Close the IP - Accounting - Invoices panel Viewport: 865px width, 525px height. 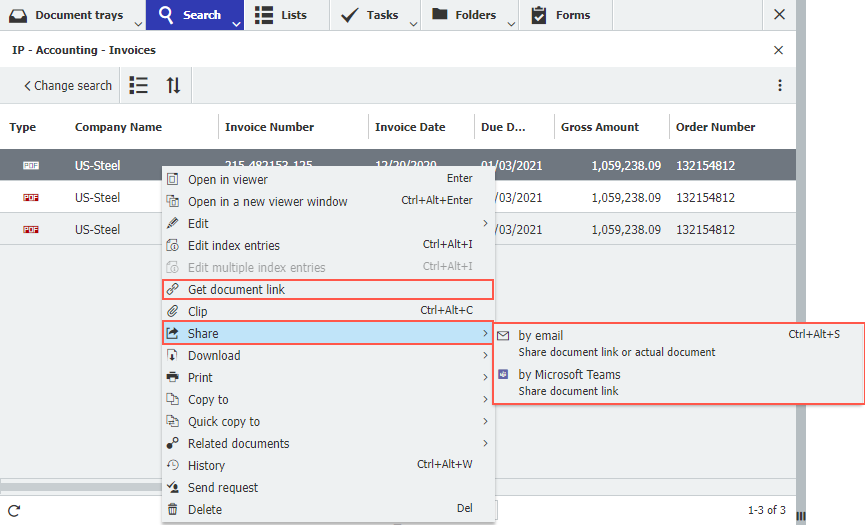pyautogui.click(x=779, y=50)
